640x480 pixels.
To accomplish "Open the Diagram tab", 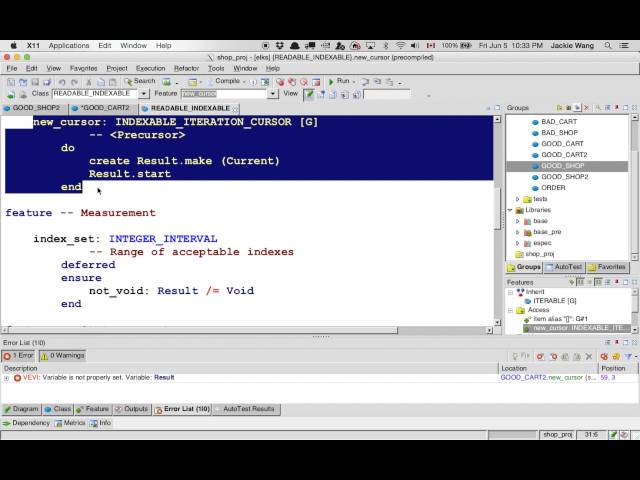I will coord(21,409).
